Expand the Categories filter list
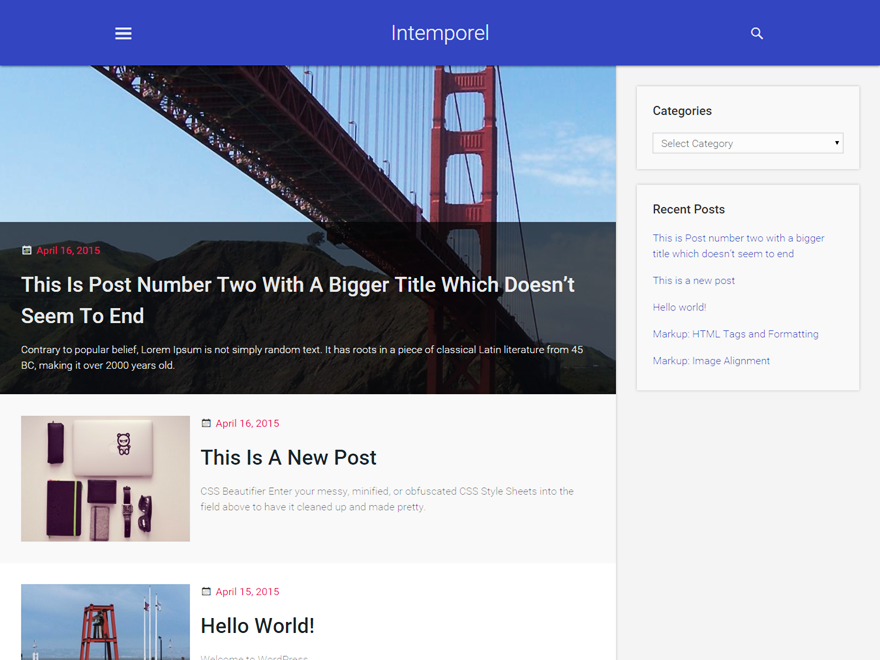The image size is (880, 660). (x=747, y=143)
